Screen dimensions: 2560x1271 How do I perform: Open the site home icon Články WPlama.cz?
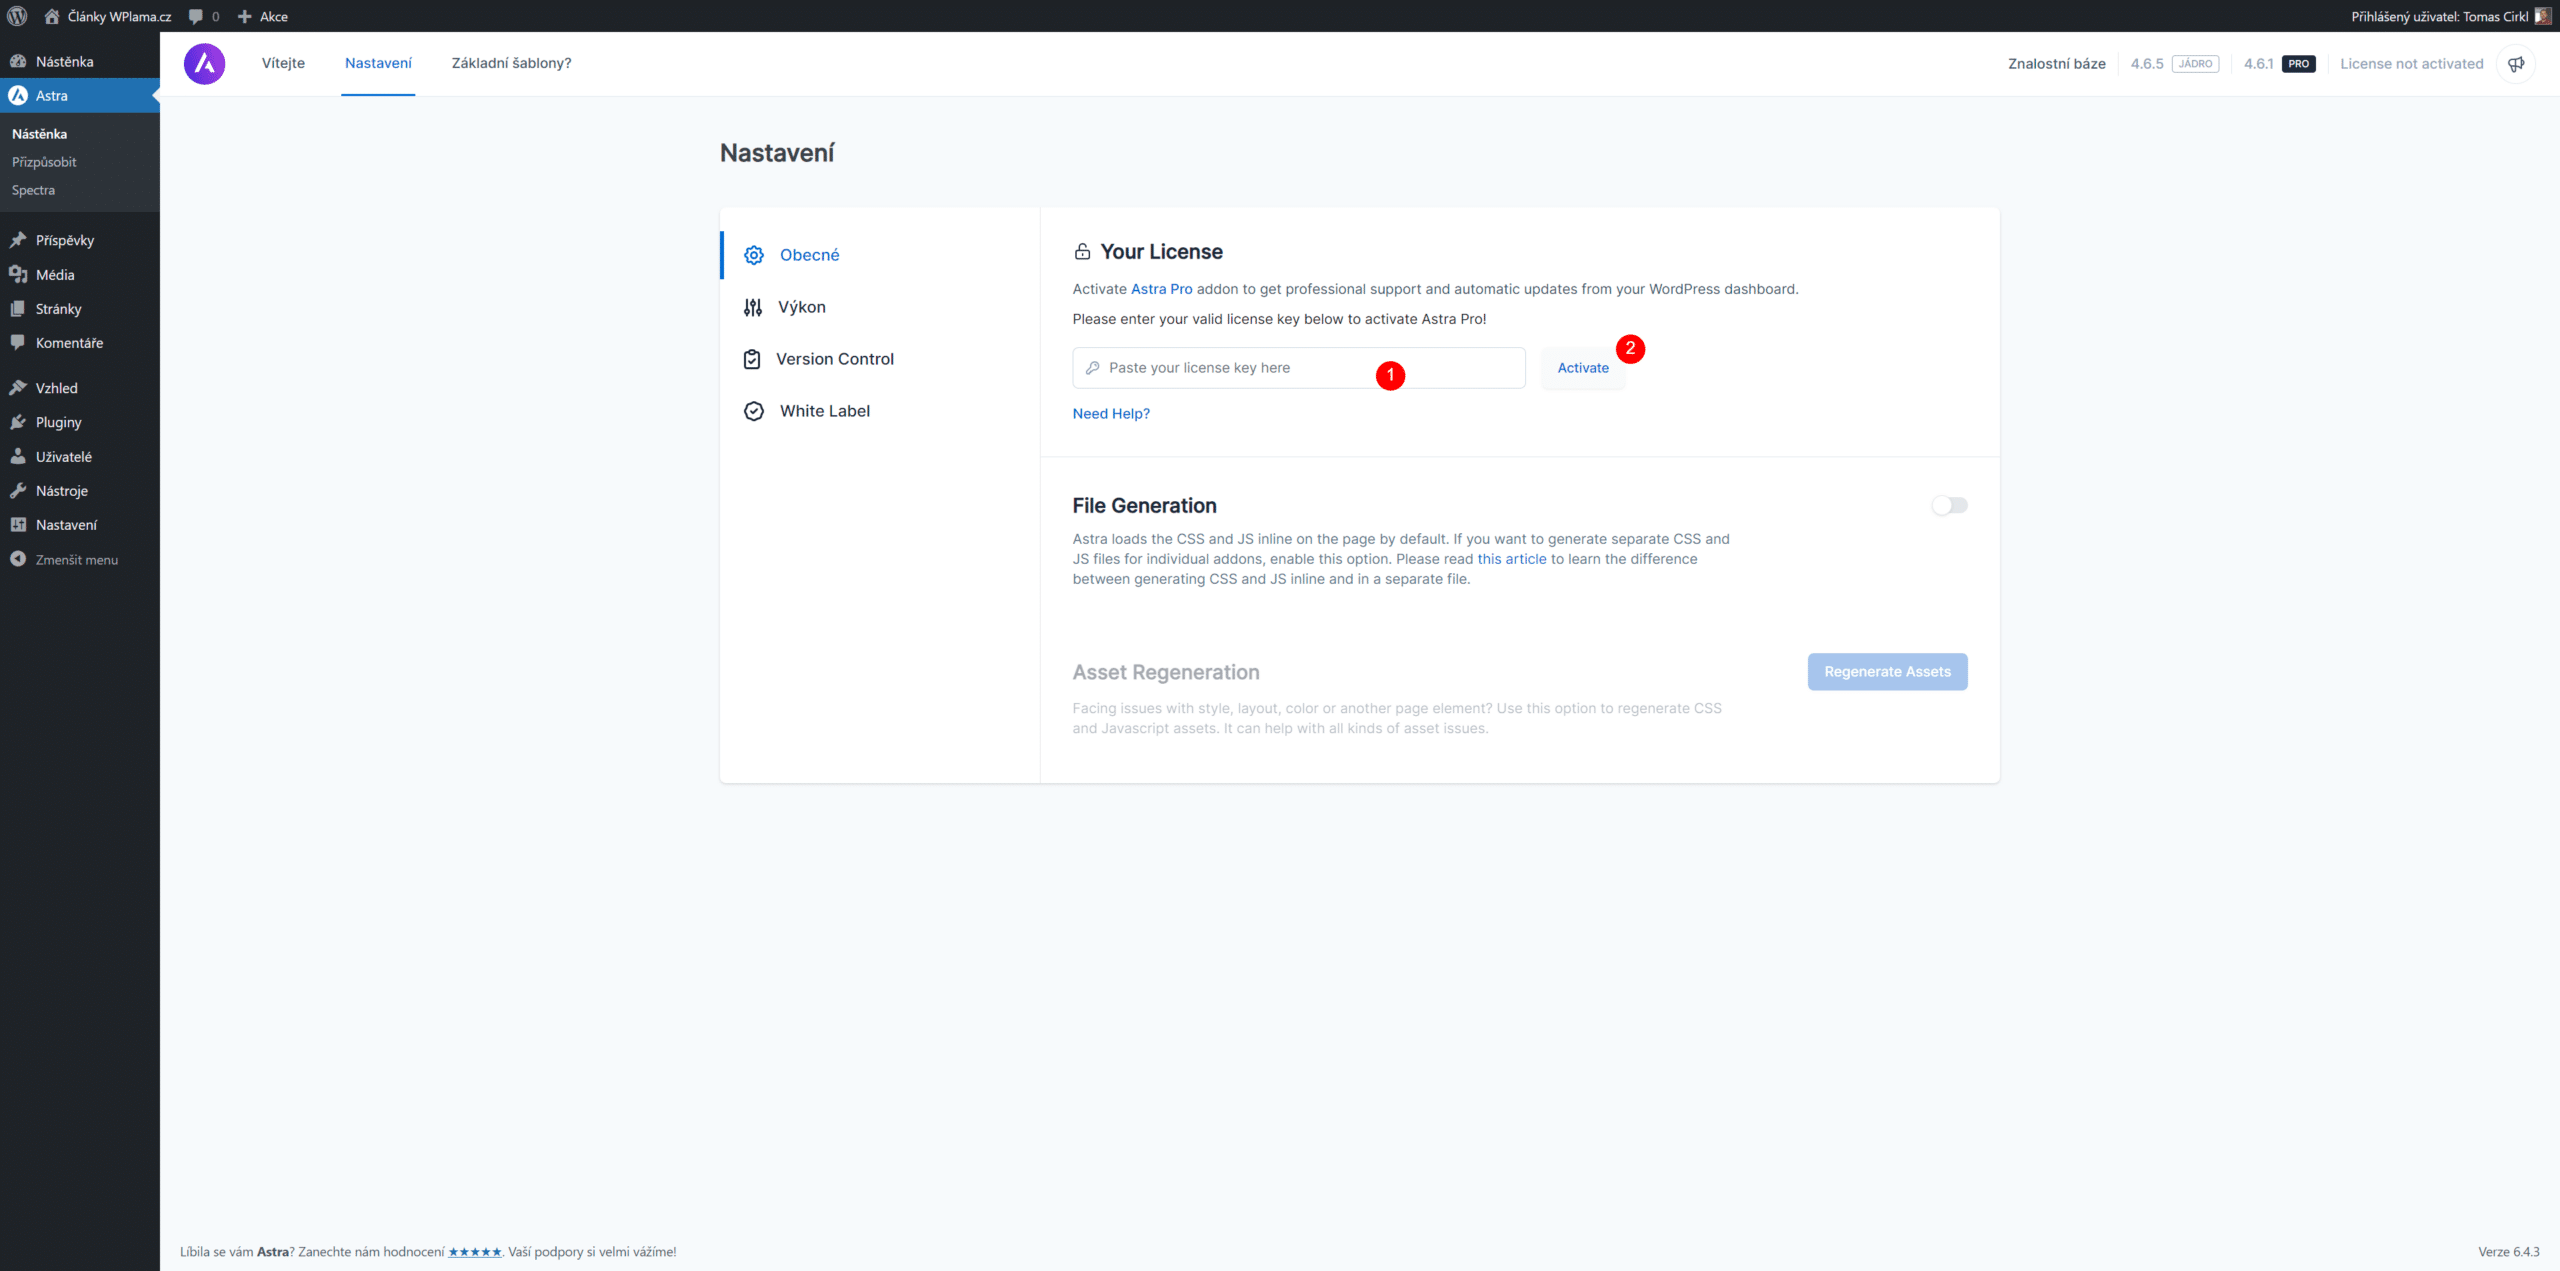pos(52,16)
